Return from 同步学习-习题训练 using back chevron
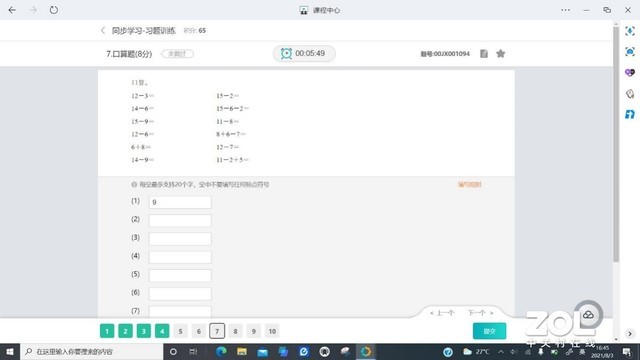Viewport: 640px width, 360px height. [x=103, y=31]
